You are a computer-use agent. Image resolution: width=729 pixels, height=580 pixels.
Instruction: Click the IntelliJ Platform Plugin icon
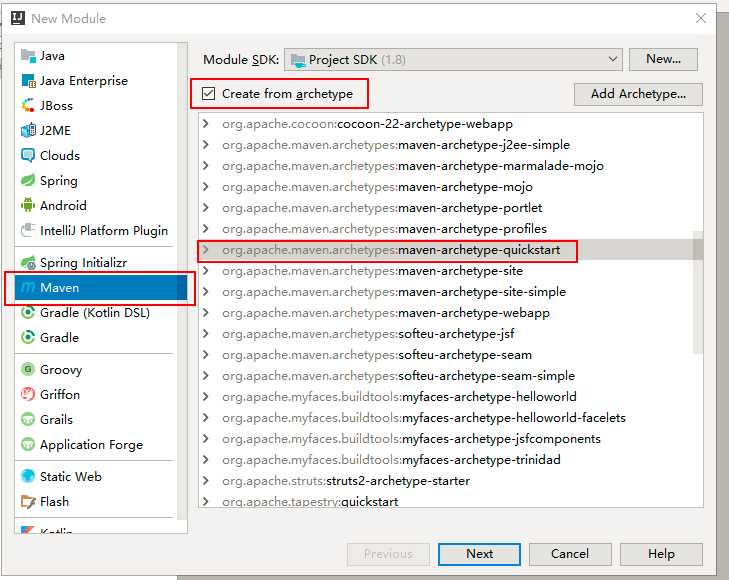point(28,230)
